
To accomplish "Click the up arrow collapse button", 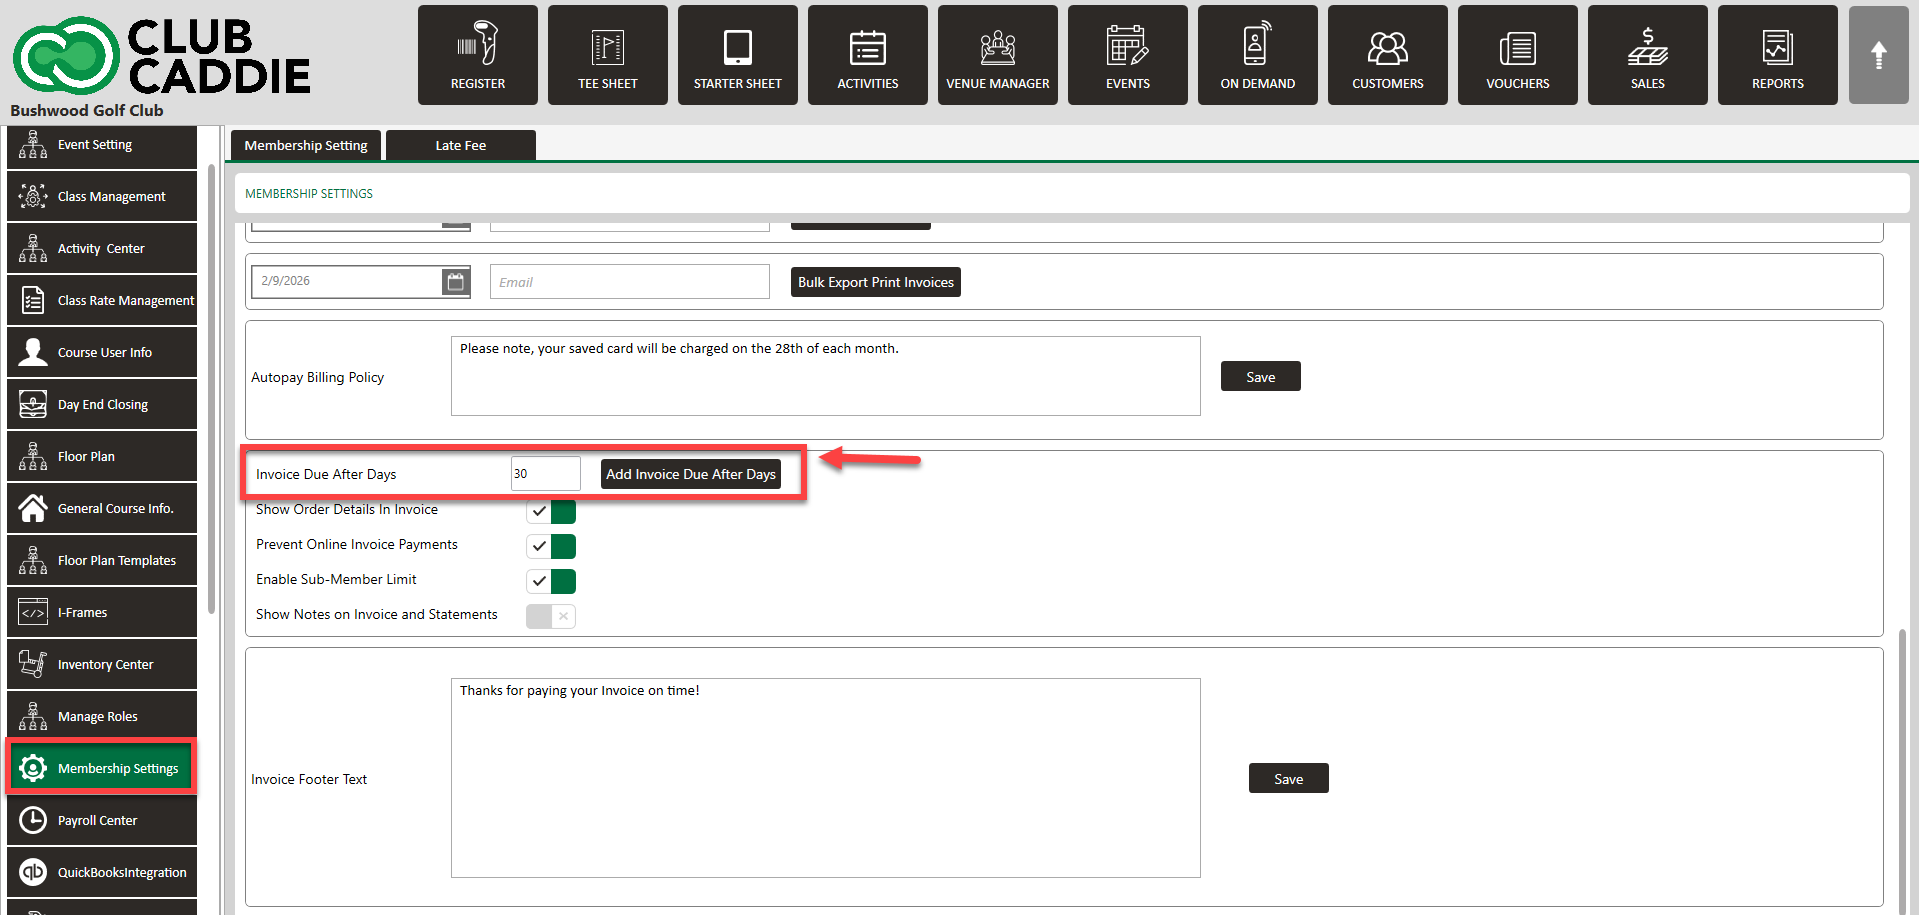I will (1878, 55).
